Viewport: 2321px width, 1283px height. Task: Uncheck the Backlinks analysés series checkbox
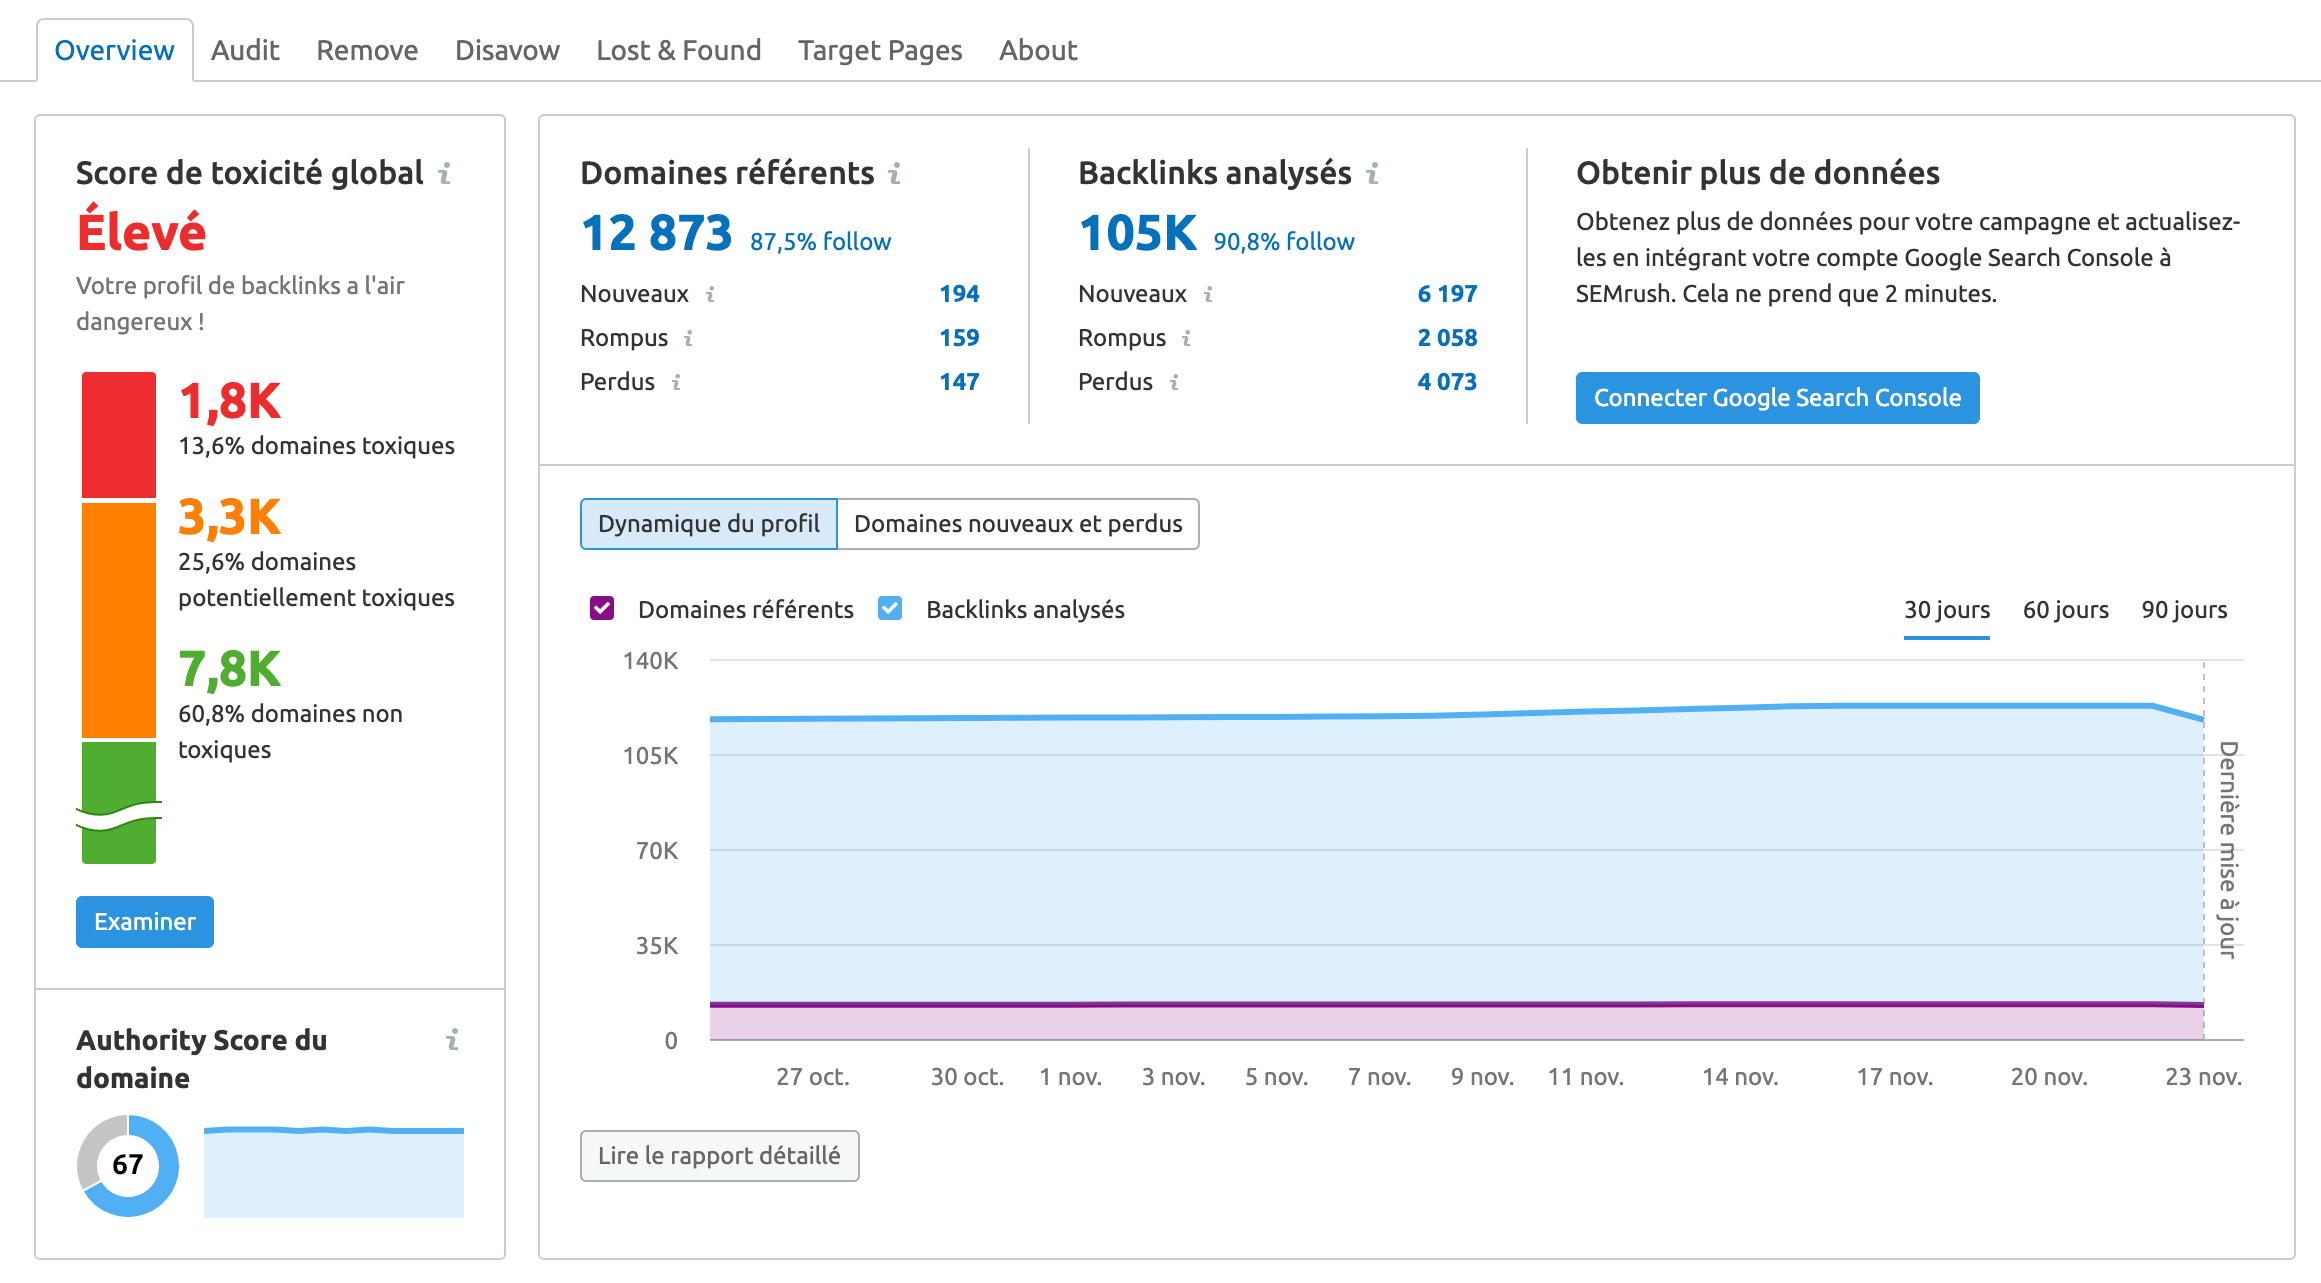[x=889, y=608]
